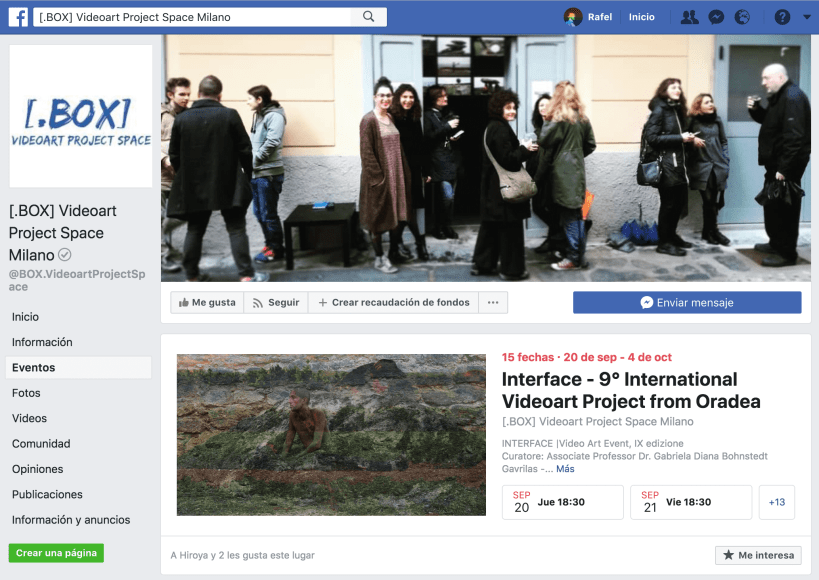The height and width of the screenshot is (580, 819).
Task: Click the Facebook search input field
Action: [195, 17]
